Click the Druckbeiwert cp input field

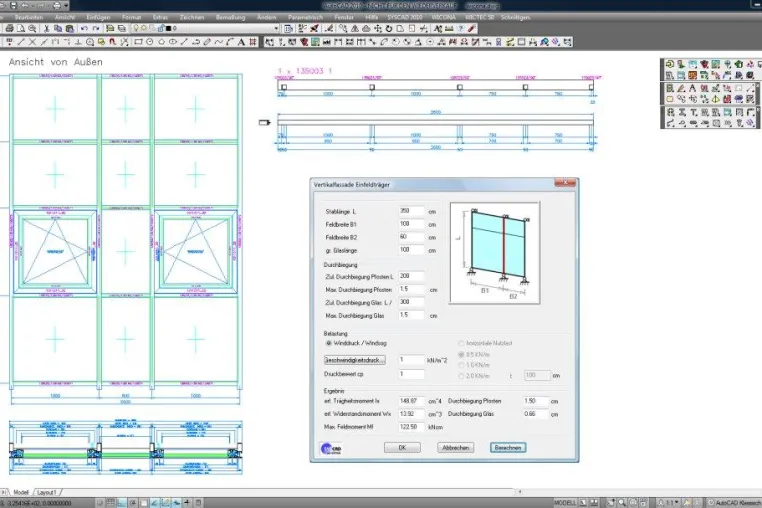click(x=411, y=374)
